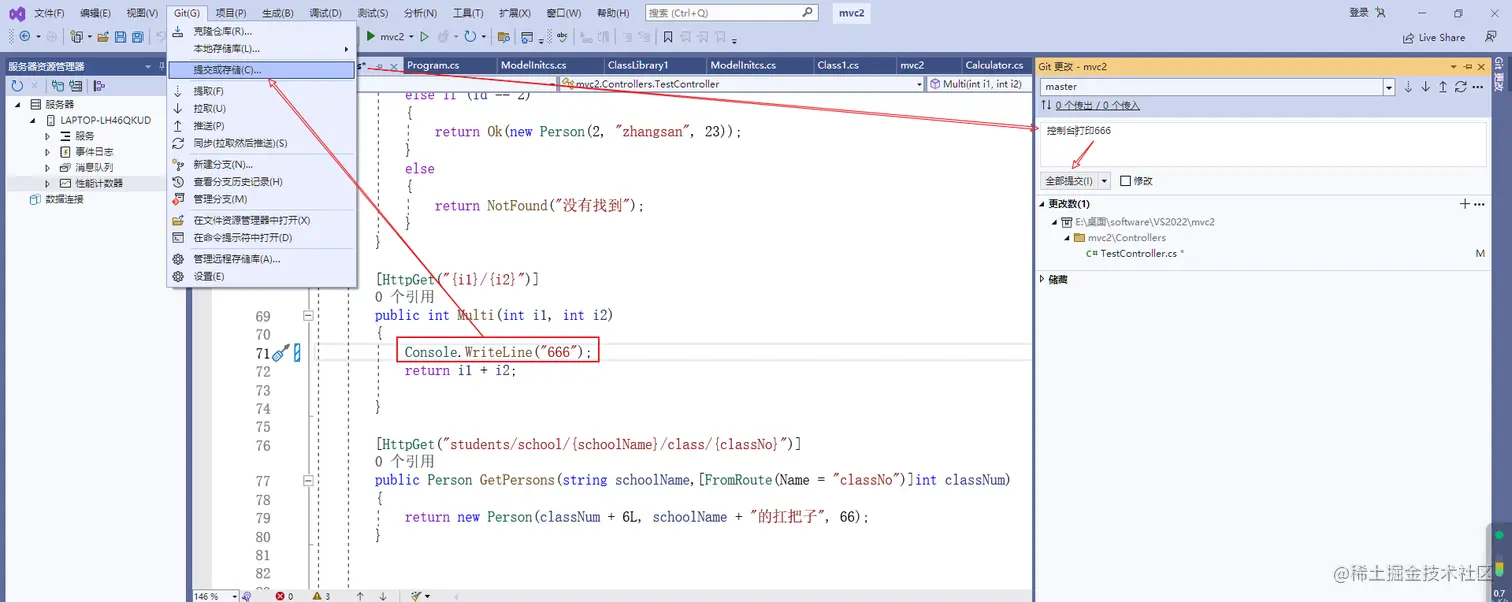Open the ellipsis menu in the Changes section
This screenshot has width=1512, height=602.
[1480, 204]
